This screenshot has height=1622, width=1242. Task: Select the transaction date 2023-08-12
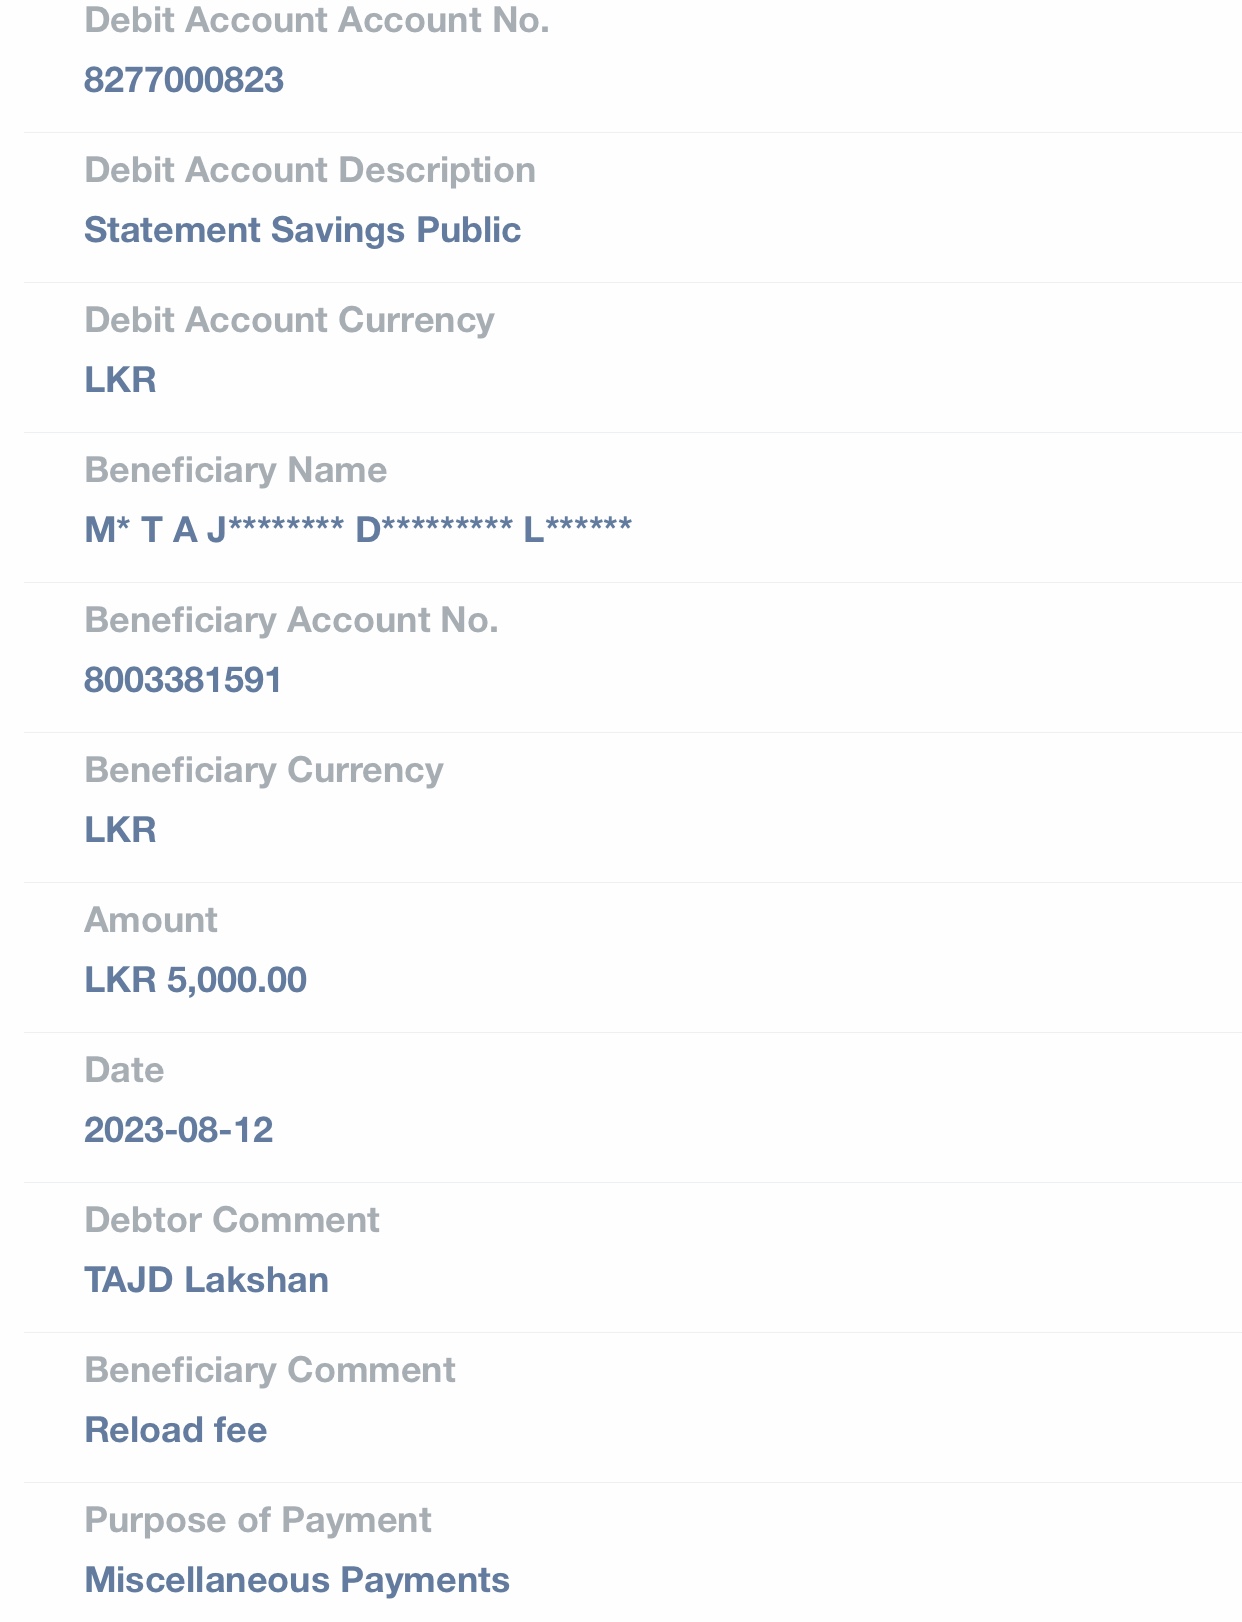pos(178,1130)
